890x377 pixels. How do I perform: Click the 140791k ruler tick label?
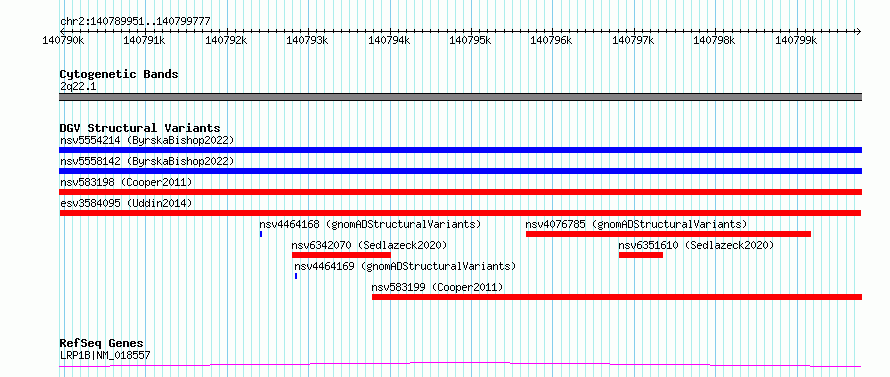145,40
